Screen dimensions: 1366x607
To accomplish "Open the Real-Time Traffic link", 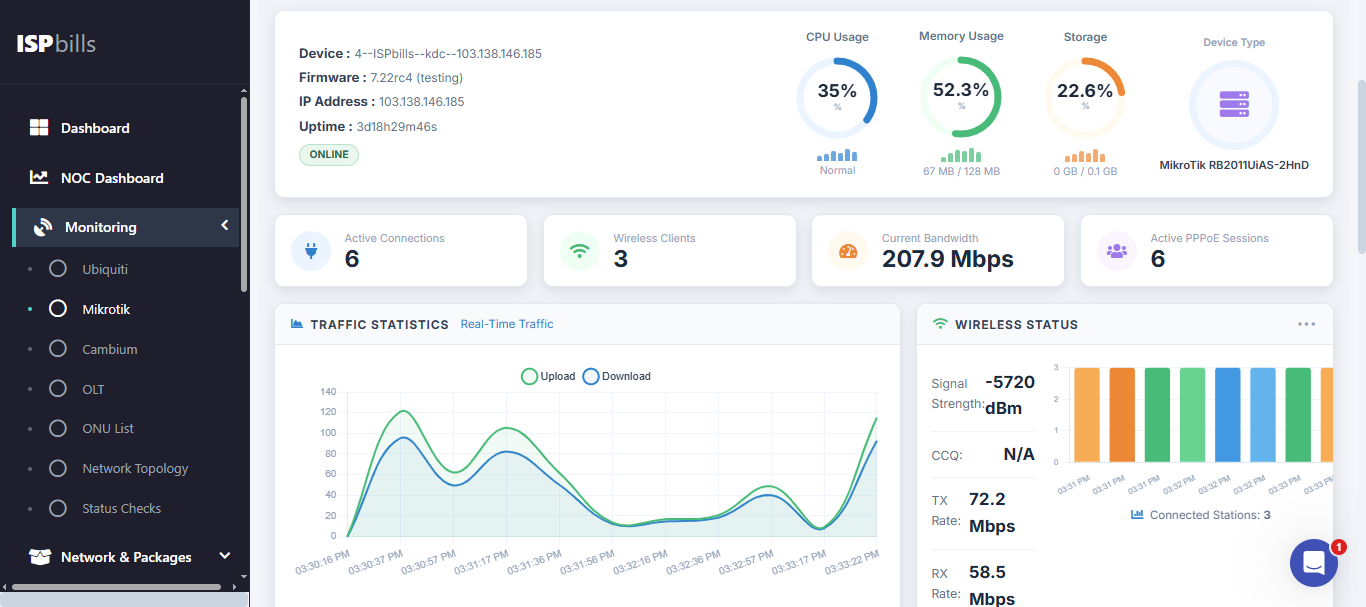I will click(507, 324).
